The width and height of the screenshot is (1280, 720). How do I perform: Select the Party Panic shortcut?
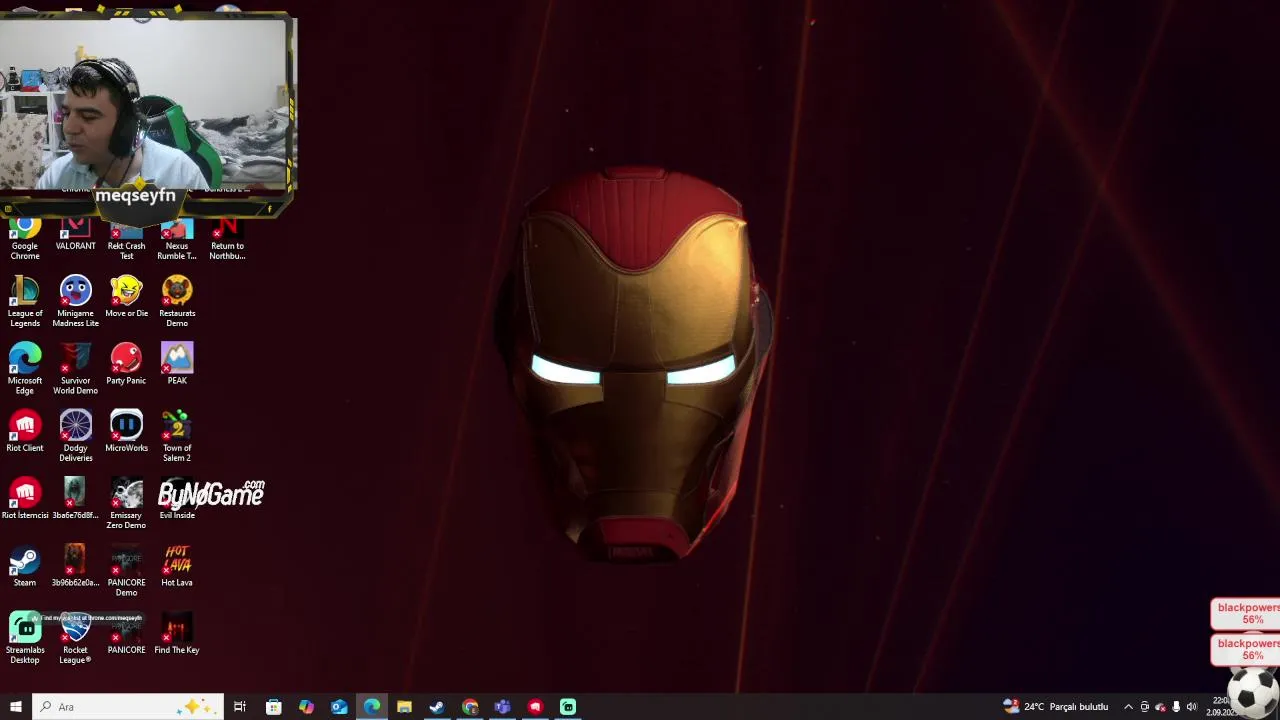pyautogui.click(x=126, y=364)
